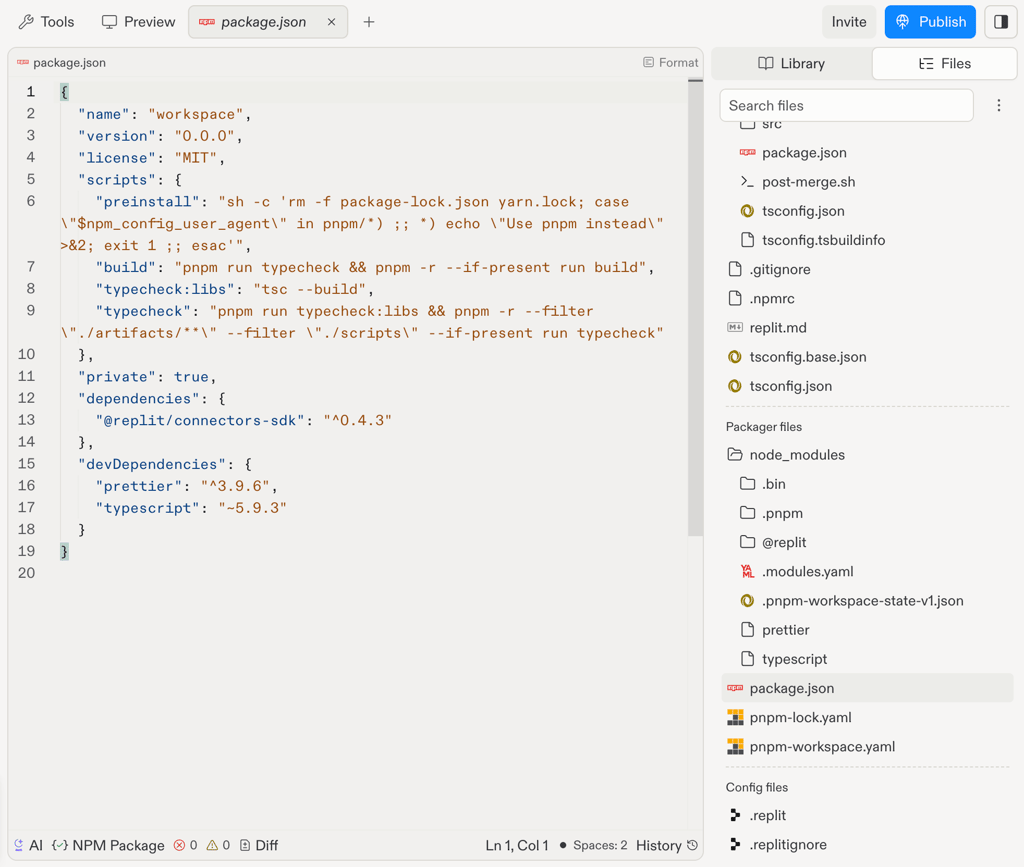Click the errors count icon
The width and height of the screenshot is (1024, 867).
pyautogui.click(x=185, y=845)
